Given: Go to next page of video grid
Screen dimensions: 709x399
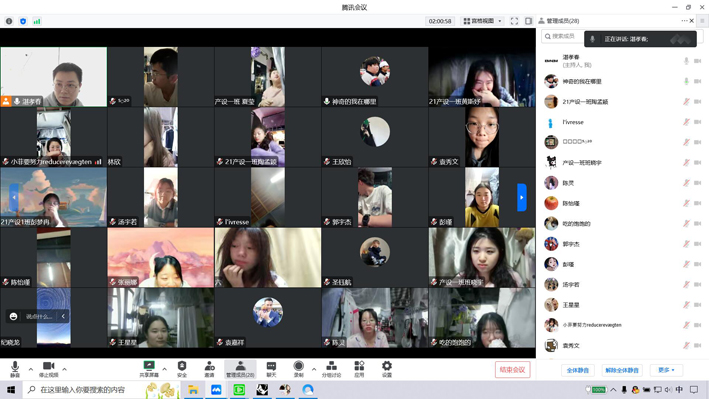Looking at the screenshot, I should pos(521,197).
